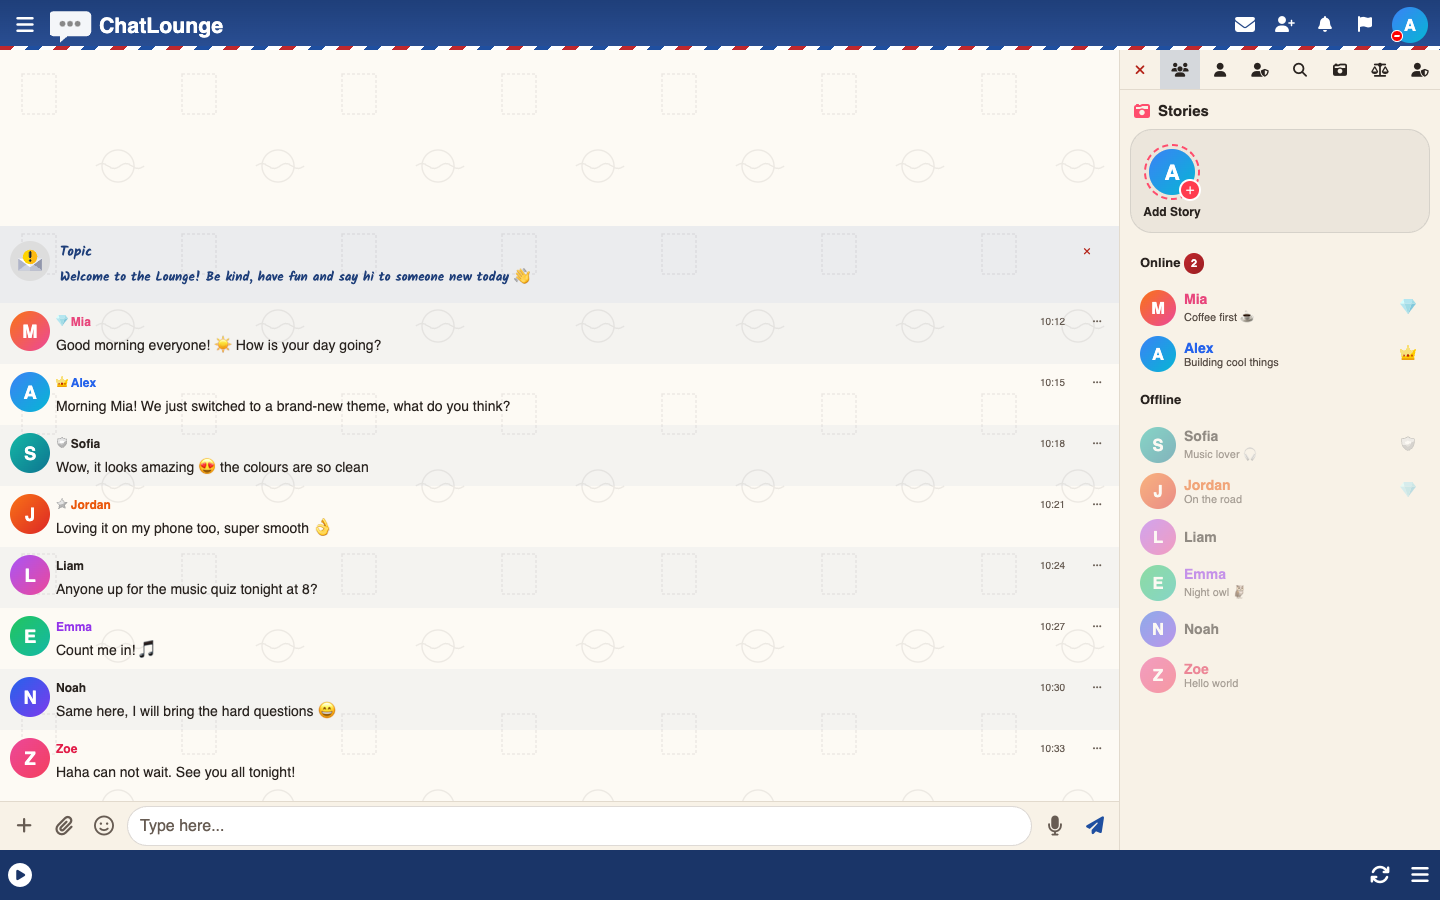This screenshot has width=1440, height=900.
Task: Dismiss the Topic banner with red x
Action: coord(1087,252)
